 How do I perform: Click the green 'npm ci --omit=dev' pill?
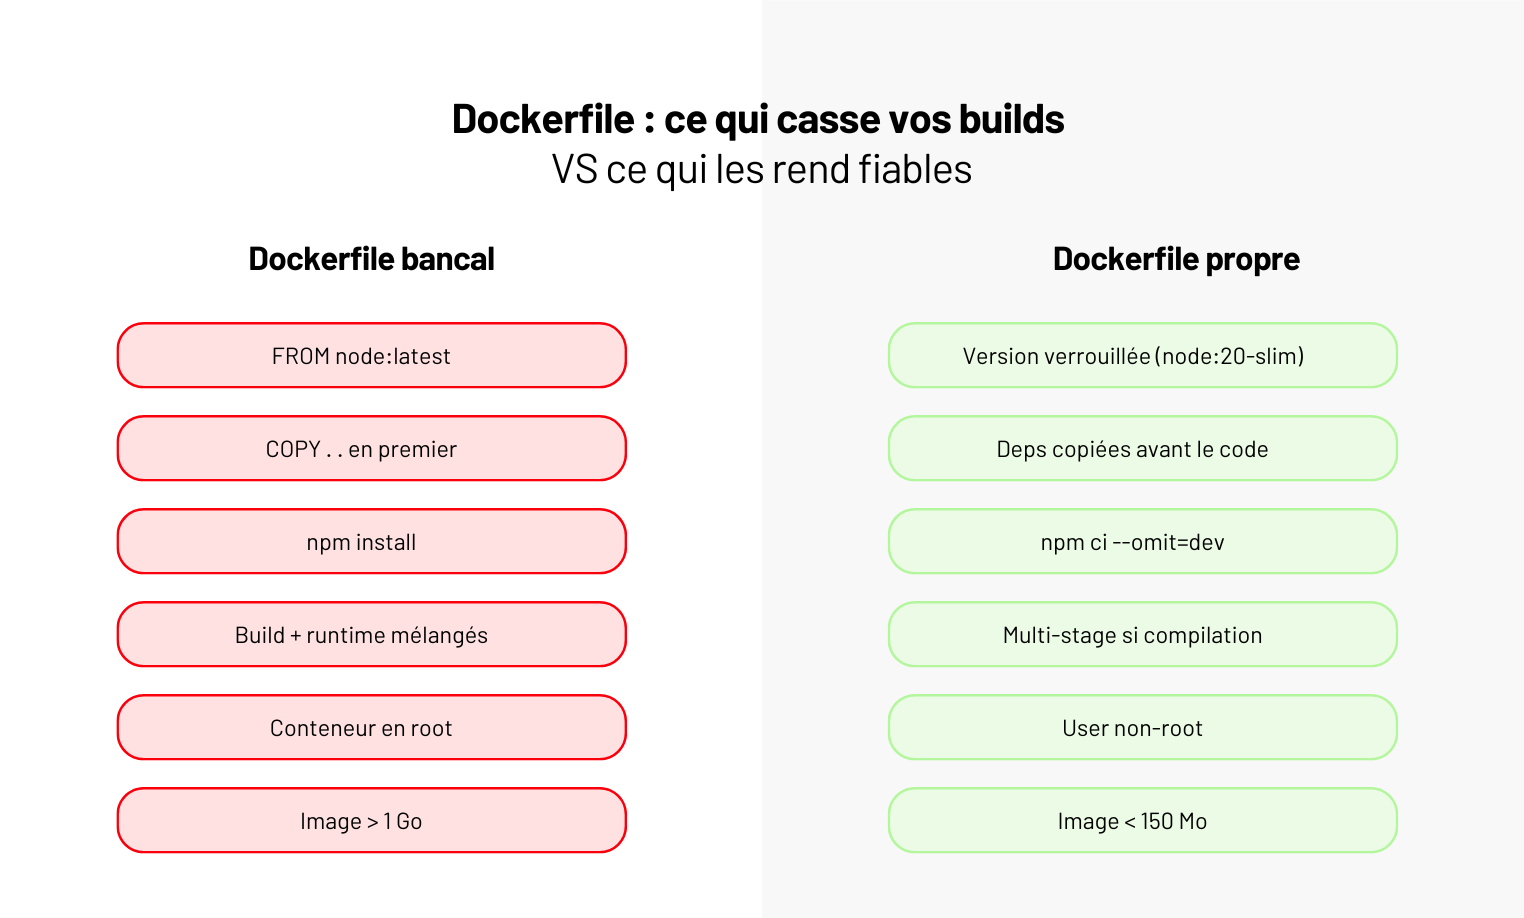point(1142,542)
